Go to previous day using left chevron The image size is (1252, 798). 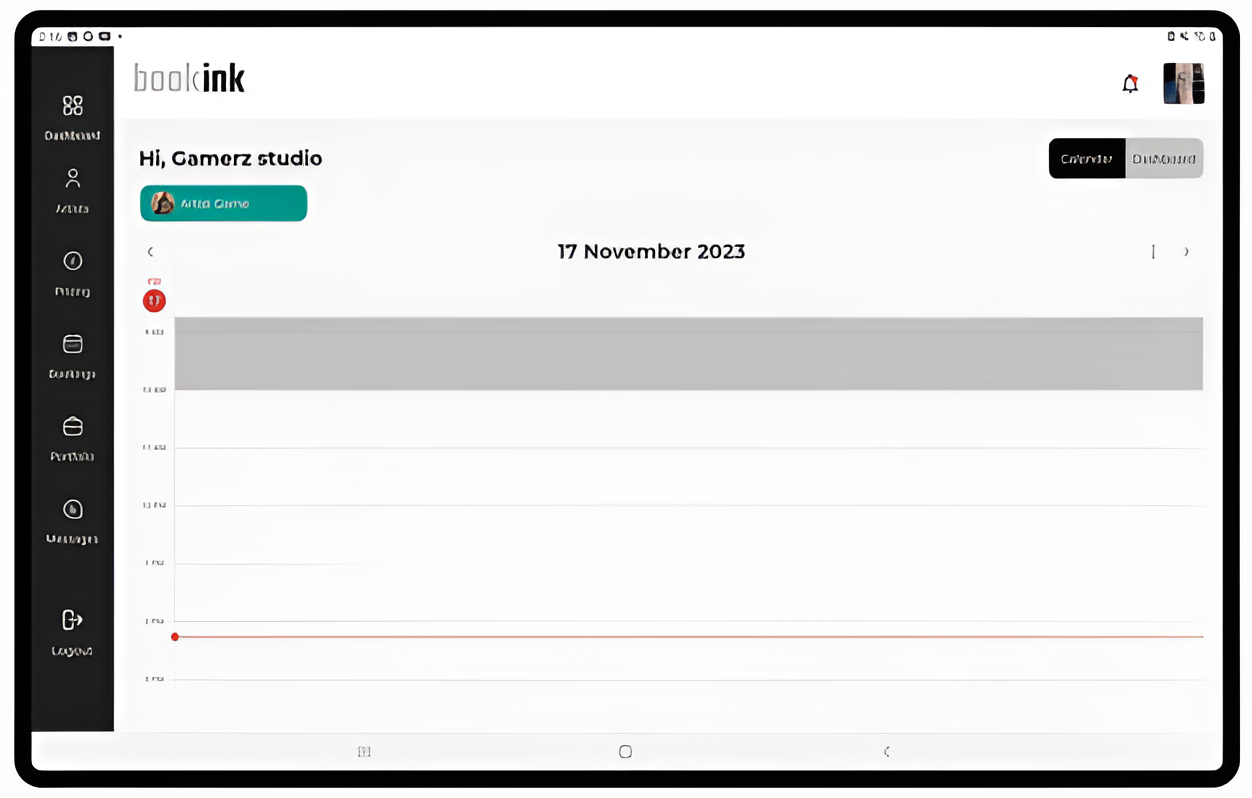tap(151, 252)
